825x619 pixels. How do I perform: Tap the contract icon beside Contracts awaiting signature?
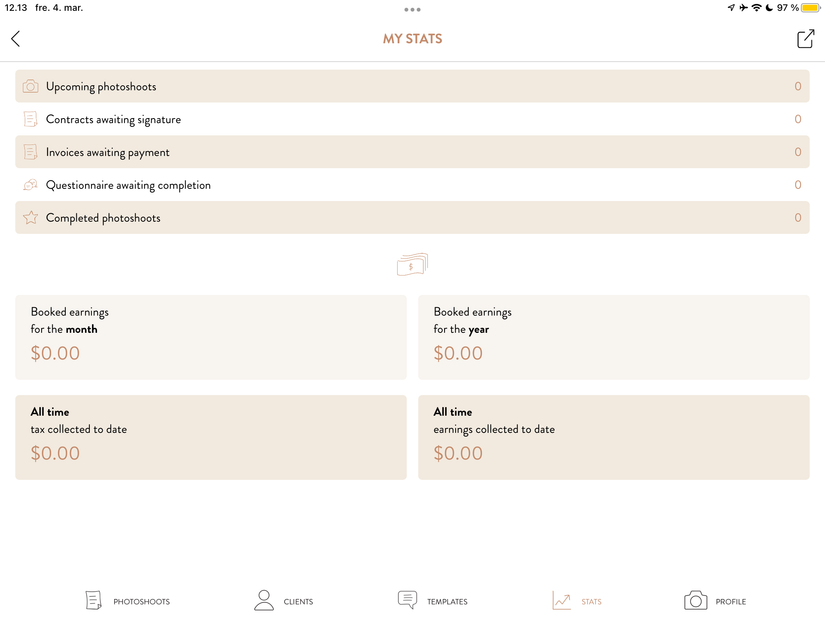pos(30,120)
